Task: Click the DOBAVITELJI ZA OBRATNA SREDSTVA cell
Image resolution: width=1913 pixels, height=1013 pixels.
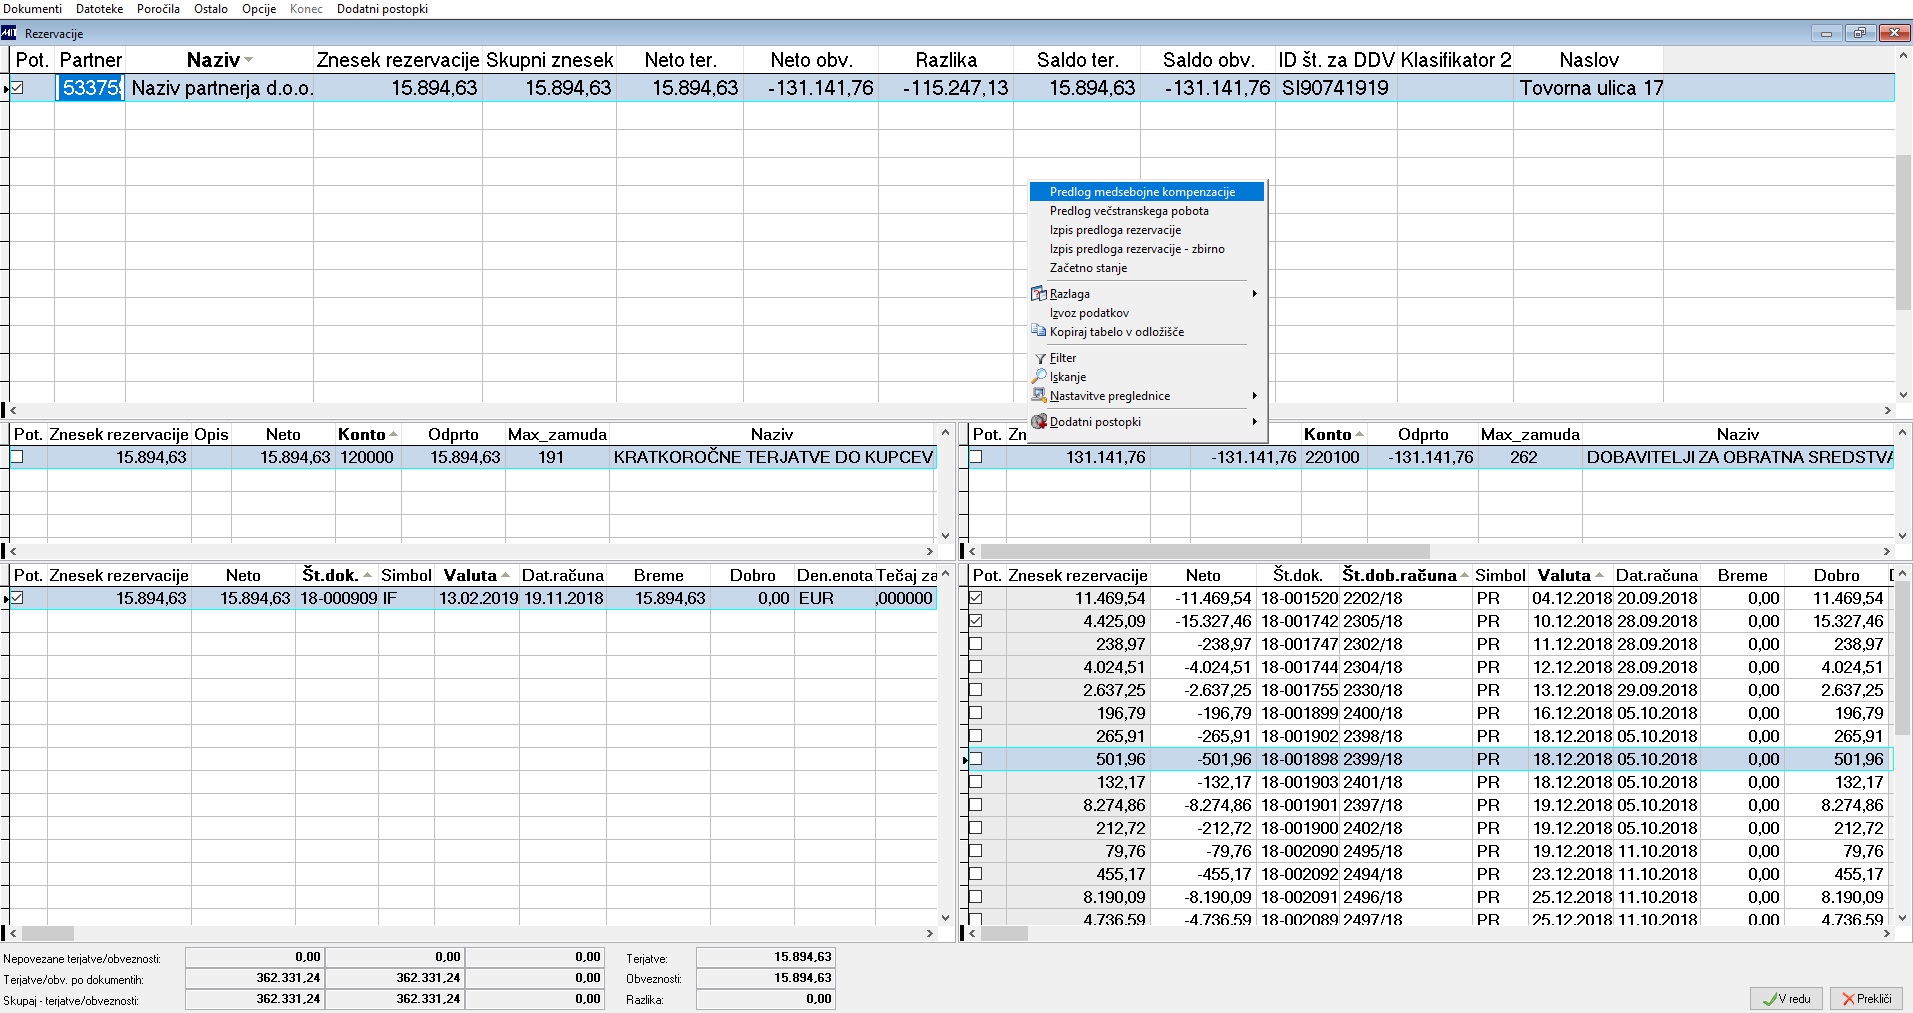Action: 1739,457
